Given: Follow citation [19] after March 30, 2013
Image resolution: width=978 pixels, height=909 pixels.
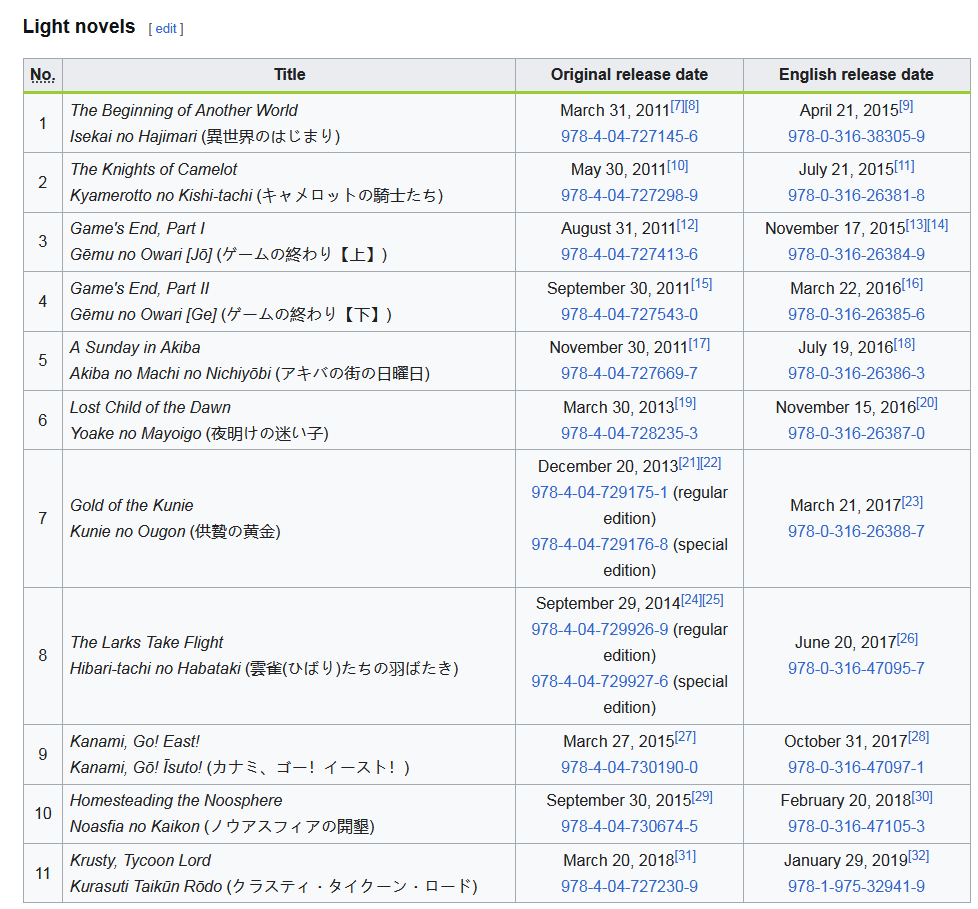Looking at the screenshot, I should [685, 403].
